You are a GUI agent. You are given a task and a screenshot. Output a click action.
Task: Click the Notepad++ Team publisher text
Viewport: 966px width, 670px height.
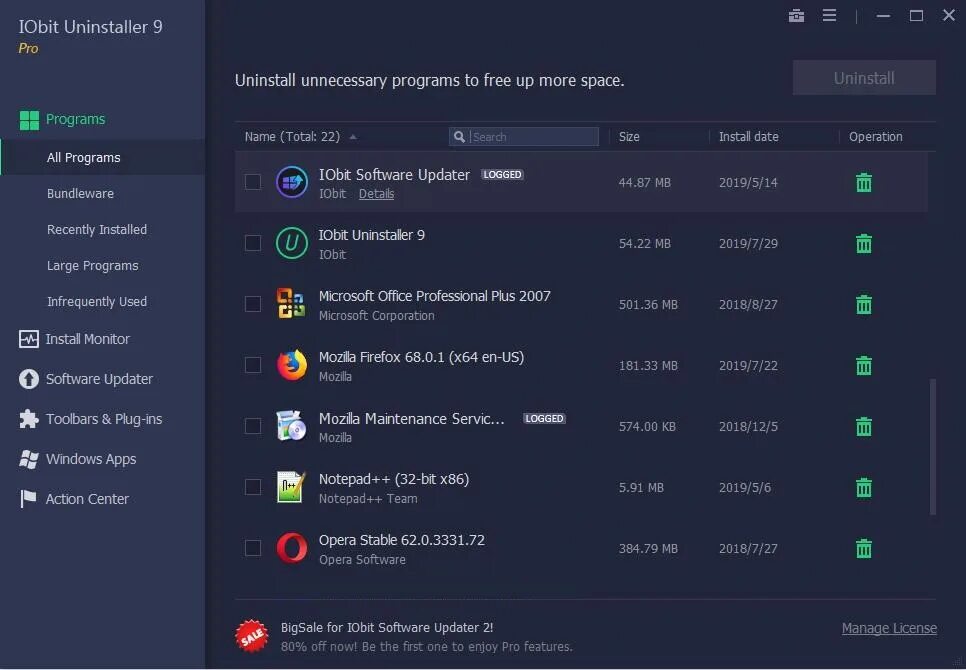tap(368, 499)
